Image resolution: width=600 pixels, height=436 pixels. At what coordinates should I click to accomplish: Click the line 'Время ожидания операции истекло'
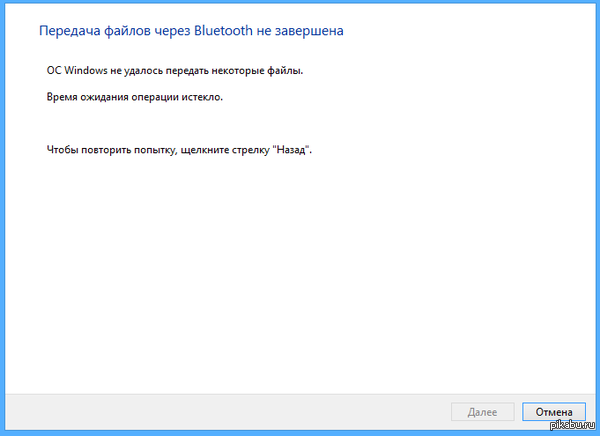(x=135, y=98)
